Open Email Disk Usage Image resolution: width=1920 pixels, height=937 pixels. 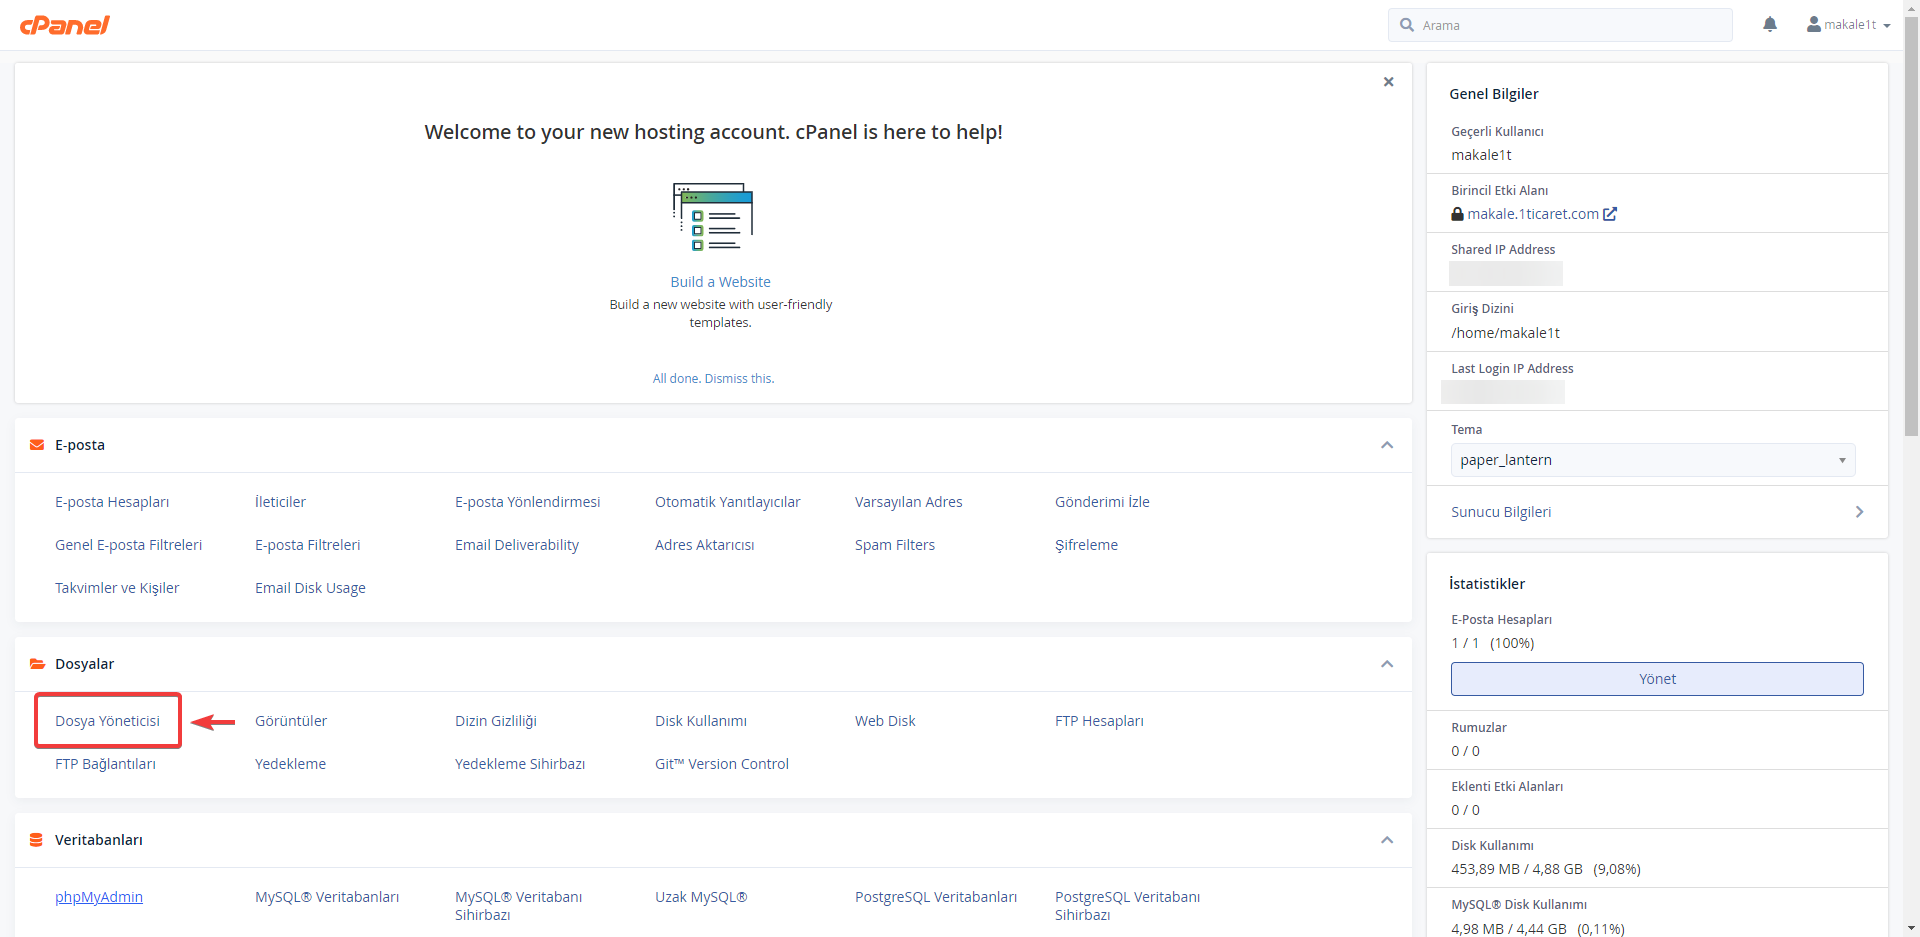(310, 588)
